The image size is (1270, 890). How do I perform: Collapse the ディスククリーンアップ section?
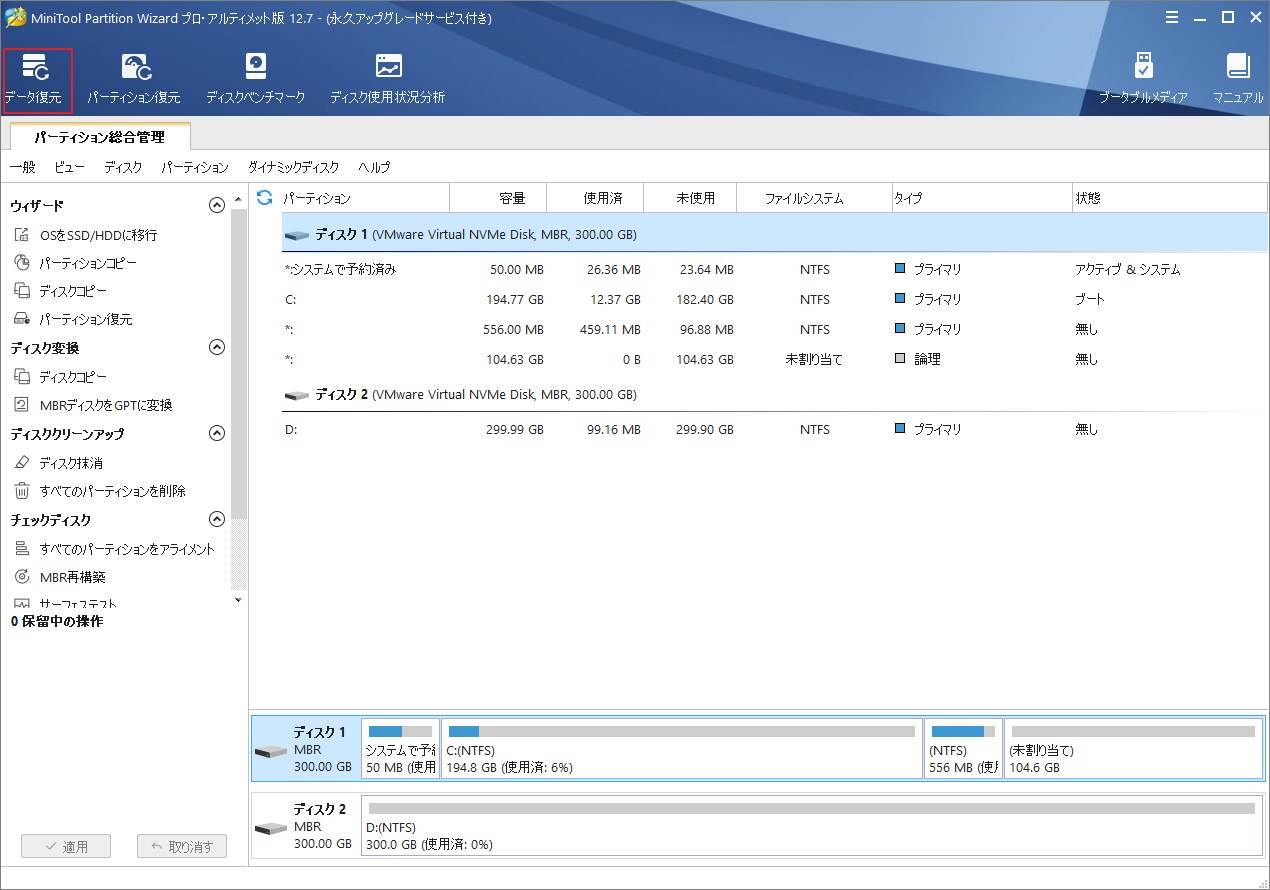click(x=216, y=434)
